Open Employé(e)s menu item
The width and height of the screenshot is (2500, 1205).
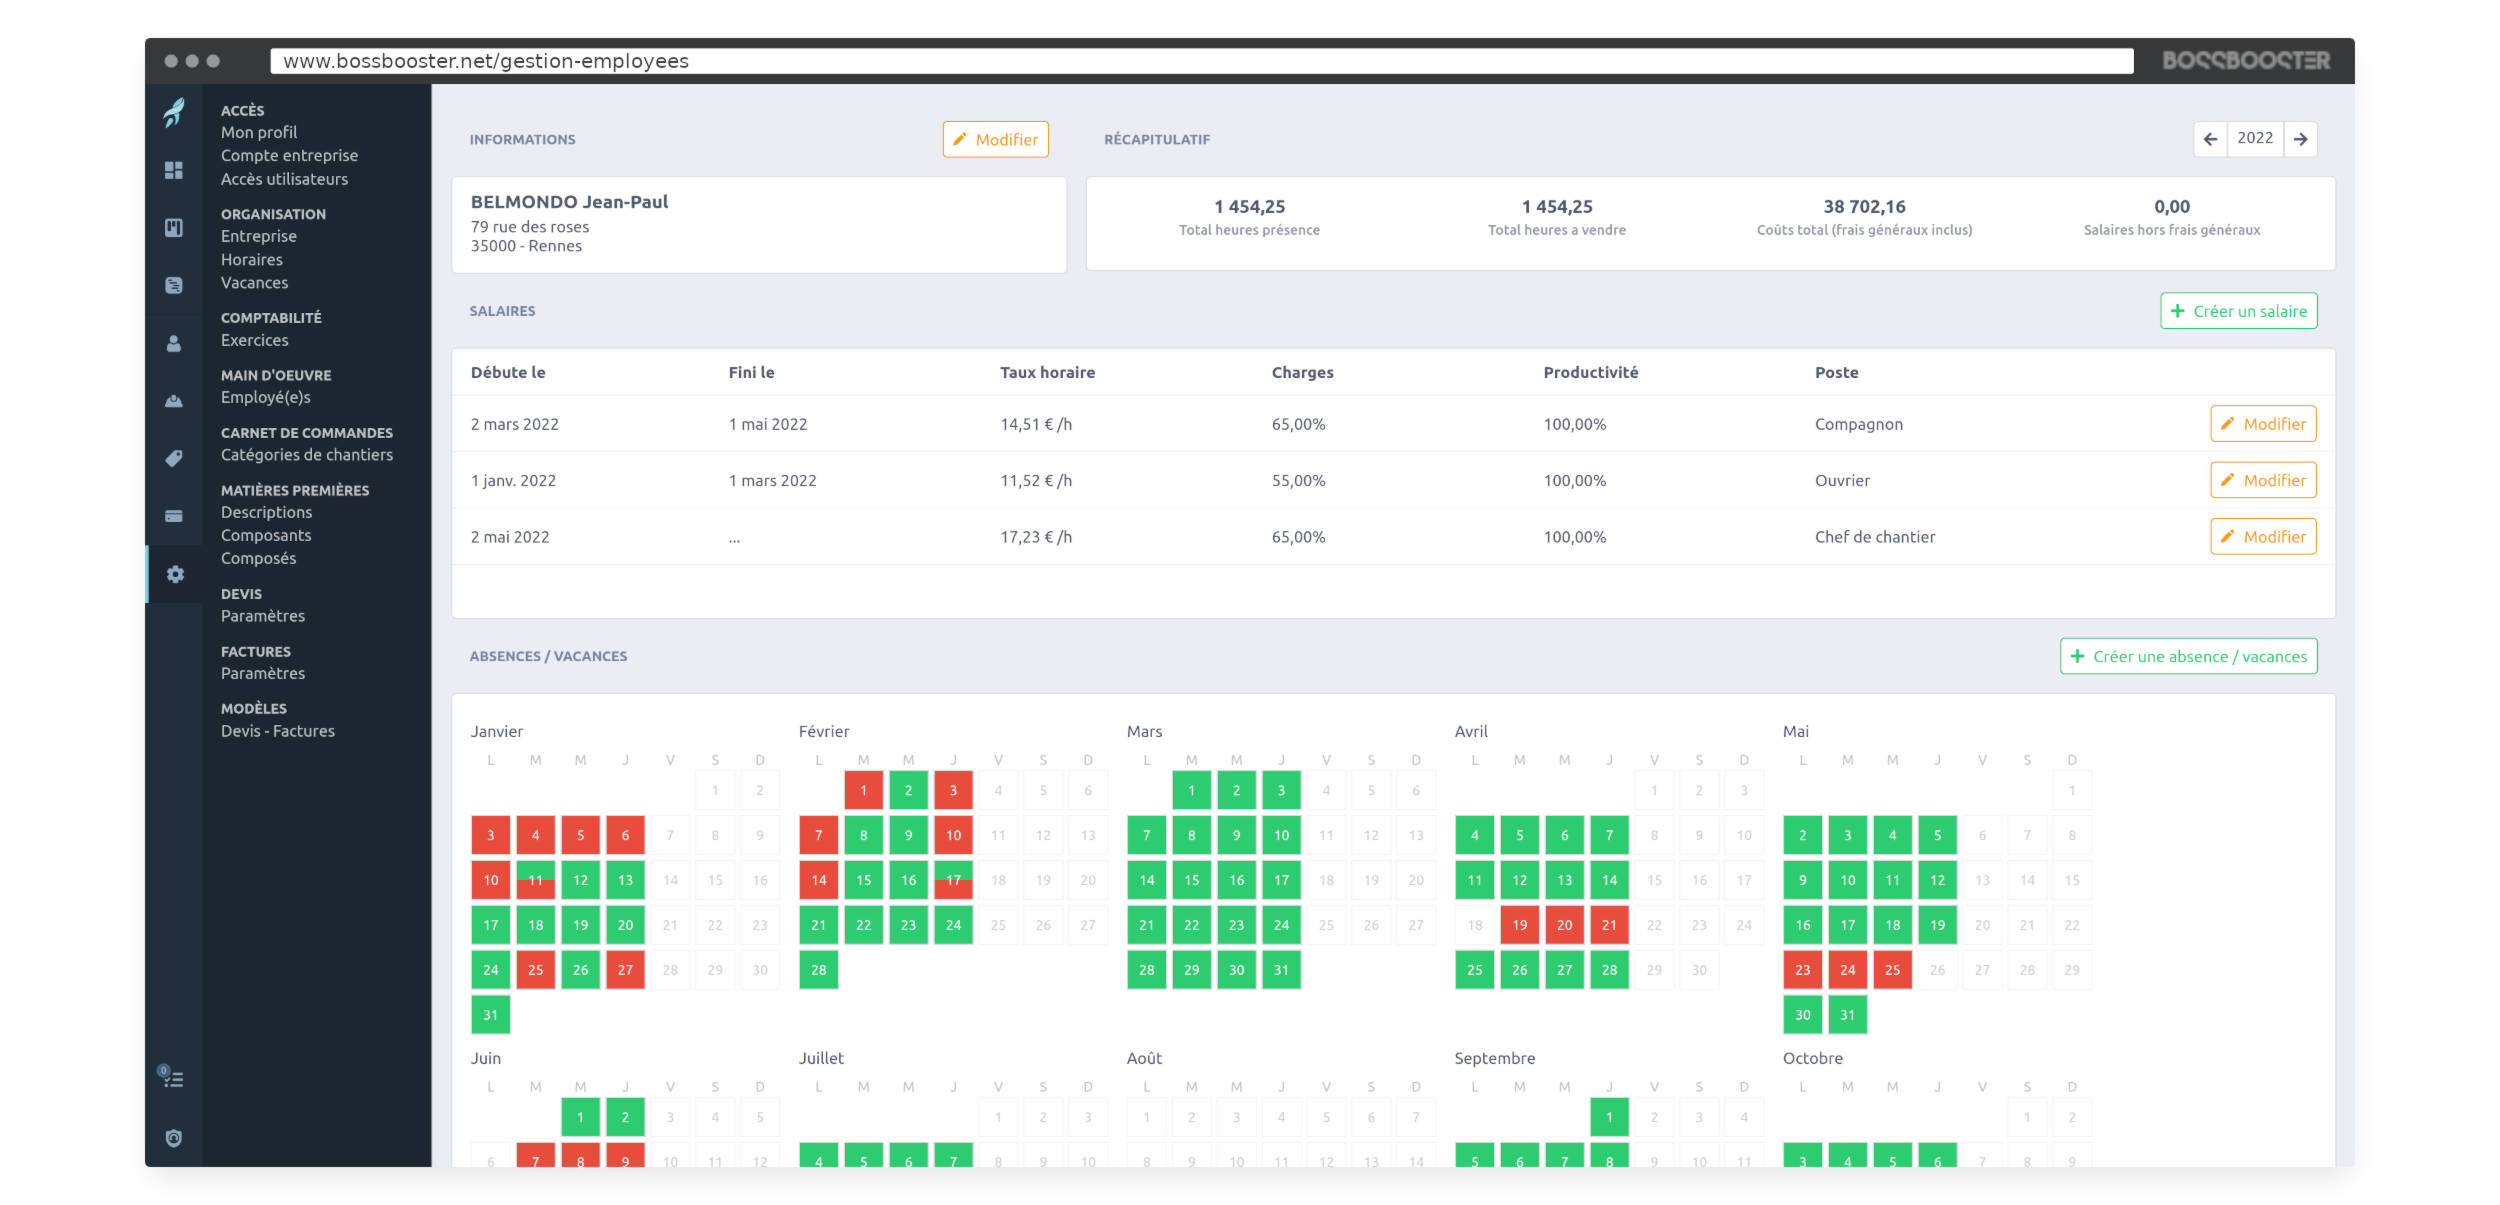pyautogui.click(x=265, y=397)
